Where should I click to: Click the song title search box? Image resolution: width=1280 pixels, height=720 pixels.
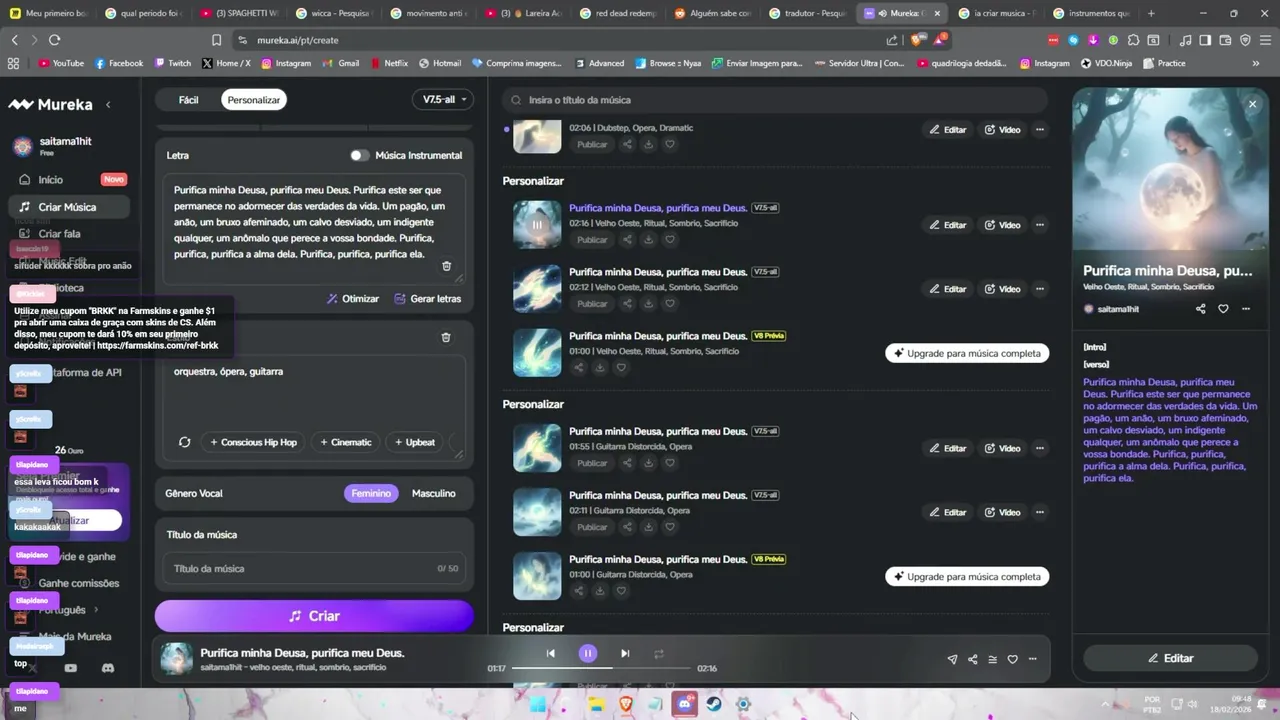point(775,100)
